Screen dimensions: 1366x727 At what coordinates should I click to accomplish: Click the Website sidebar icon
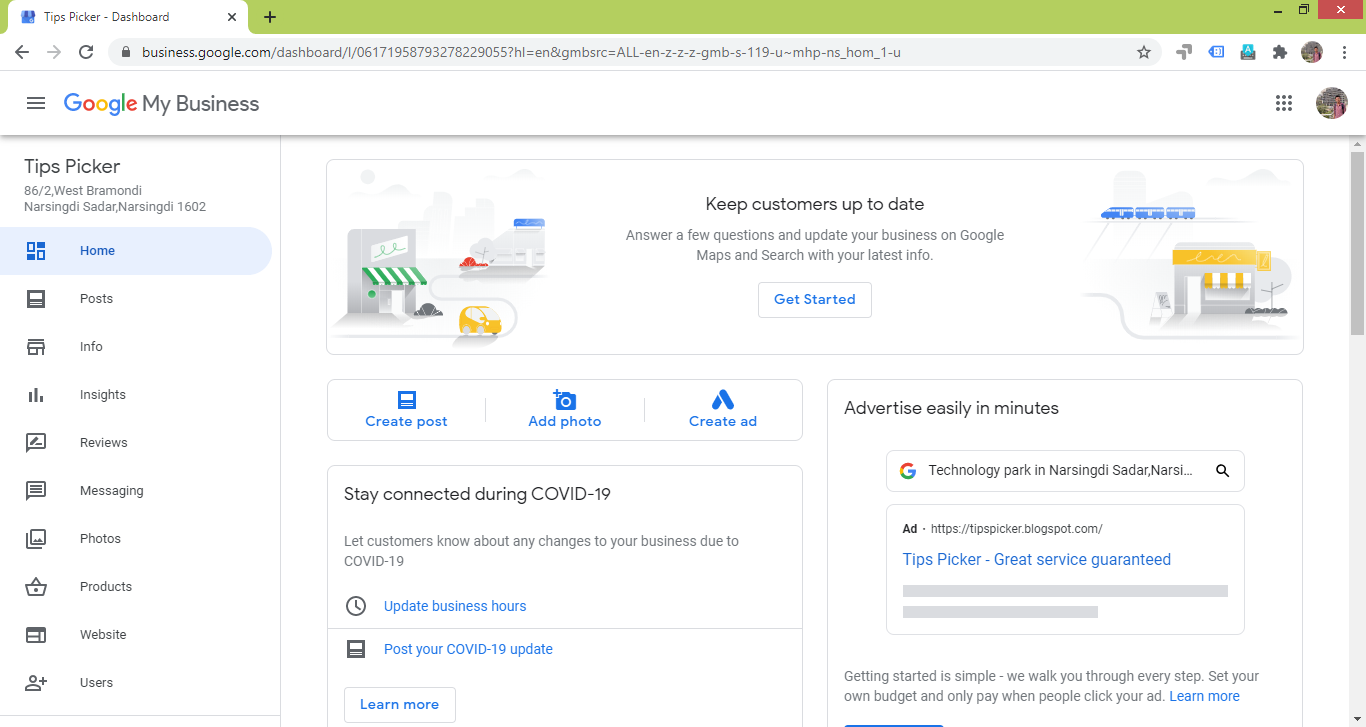(x=36, y=635)
